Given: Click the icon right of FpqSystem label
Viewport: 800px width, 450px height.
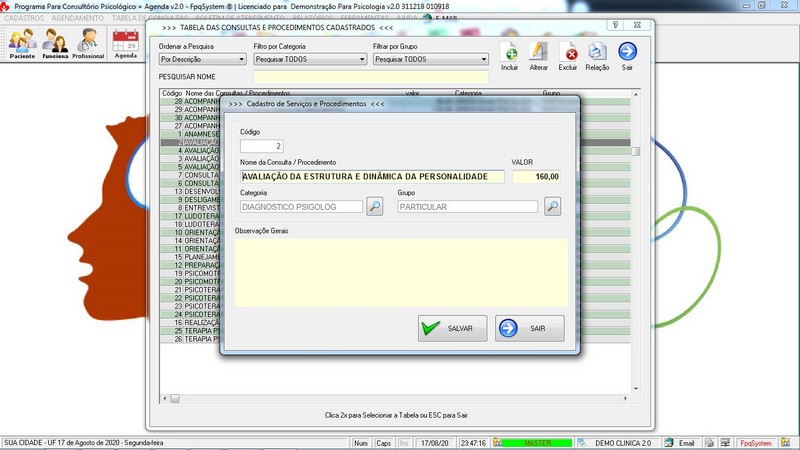Looking at the screenshot, I should click(x=785, y=443).
